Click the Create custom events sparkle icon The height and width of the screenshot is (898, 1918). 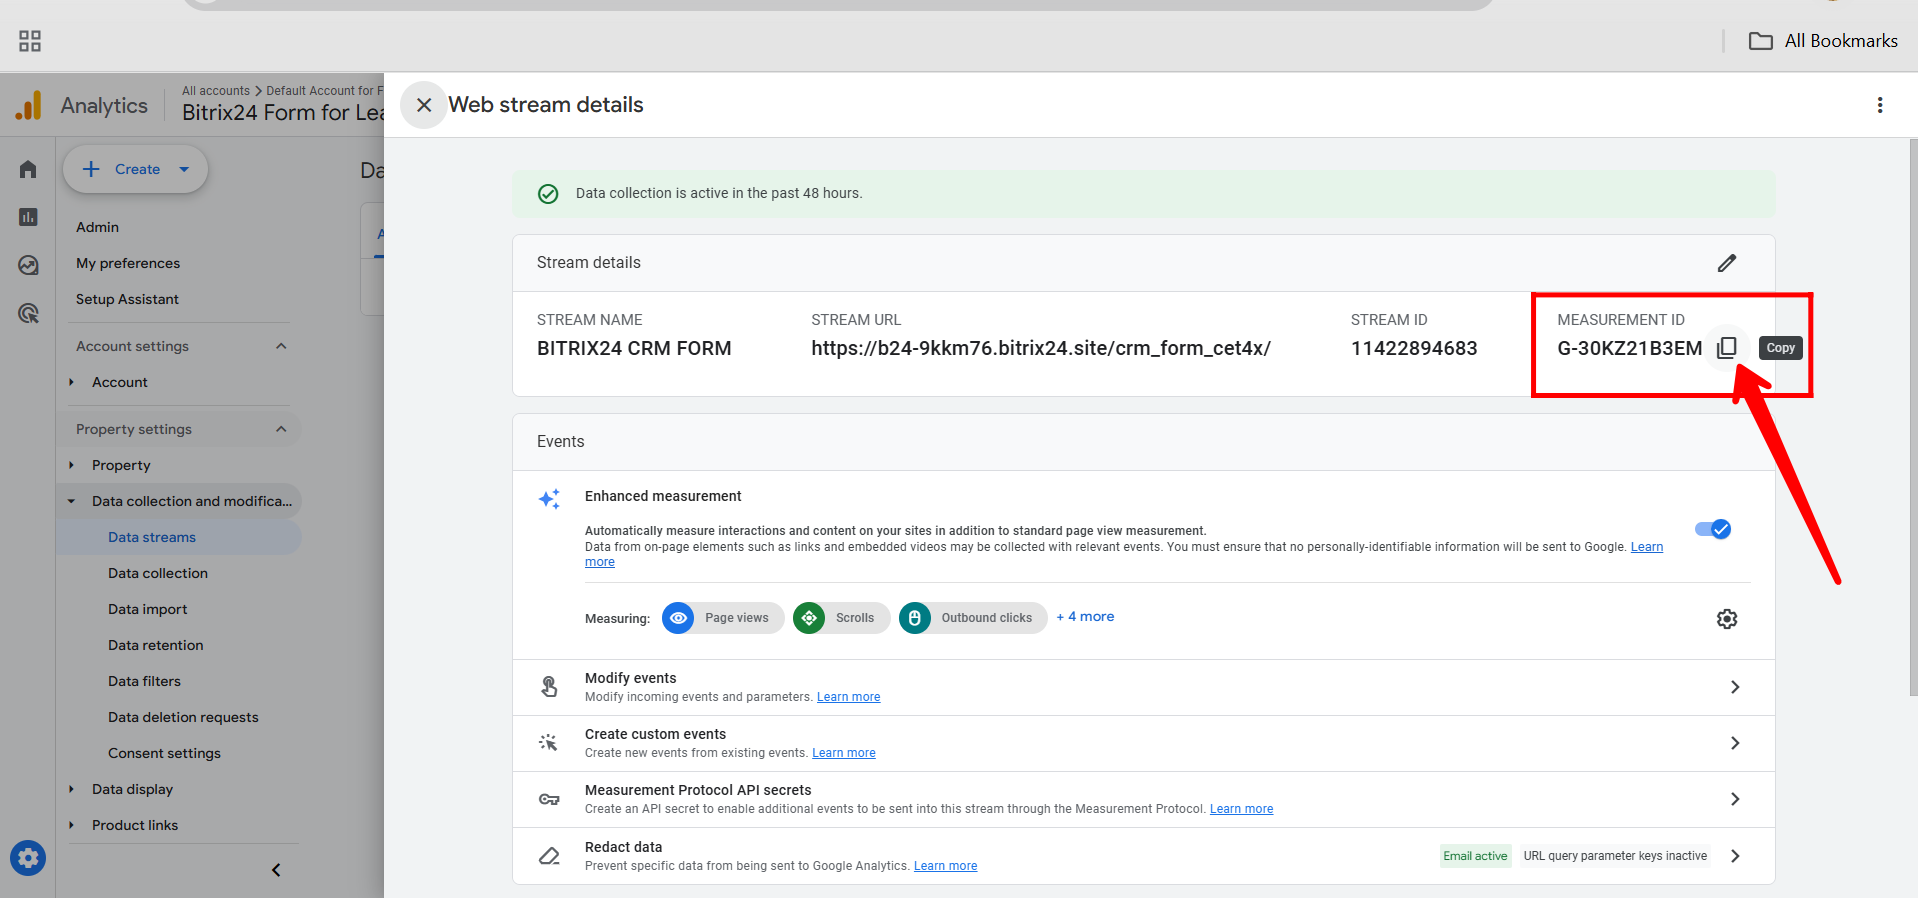pos(548,743)
